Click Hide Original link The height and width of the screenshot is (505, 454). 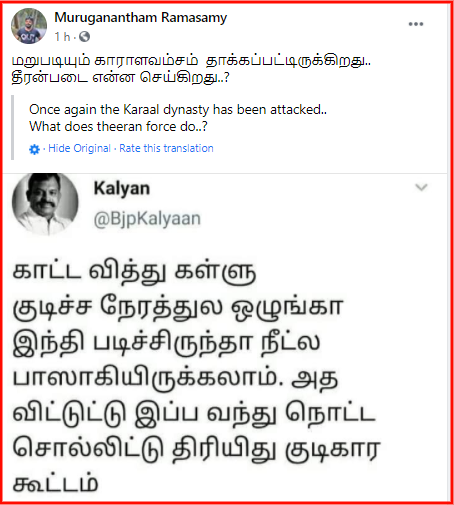tap(79, 148)
